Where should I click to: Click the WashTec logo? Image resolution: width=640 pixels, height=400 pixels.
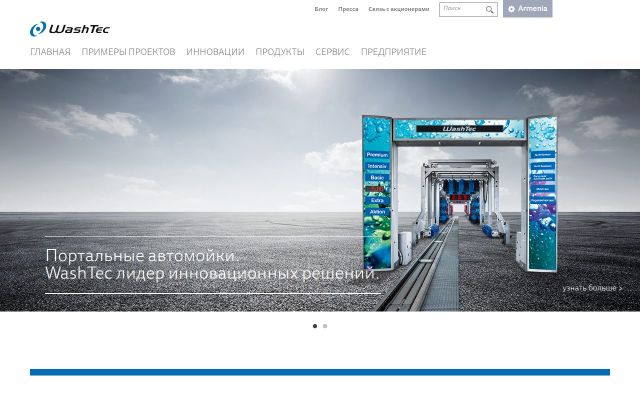coord(70,29)
